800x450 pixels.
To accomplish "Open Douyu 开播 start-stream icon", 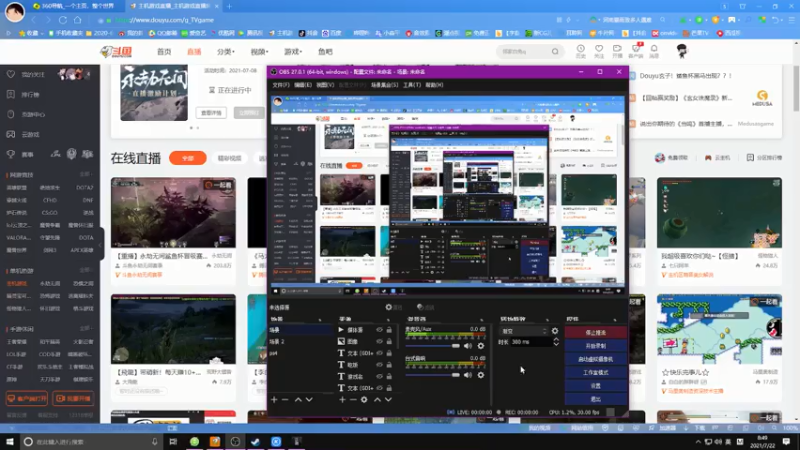I will point(617,51).
